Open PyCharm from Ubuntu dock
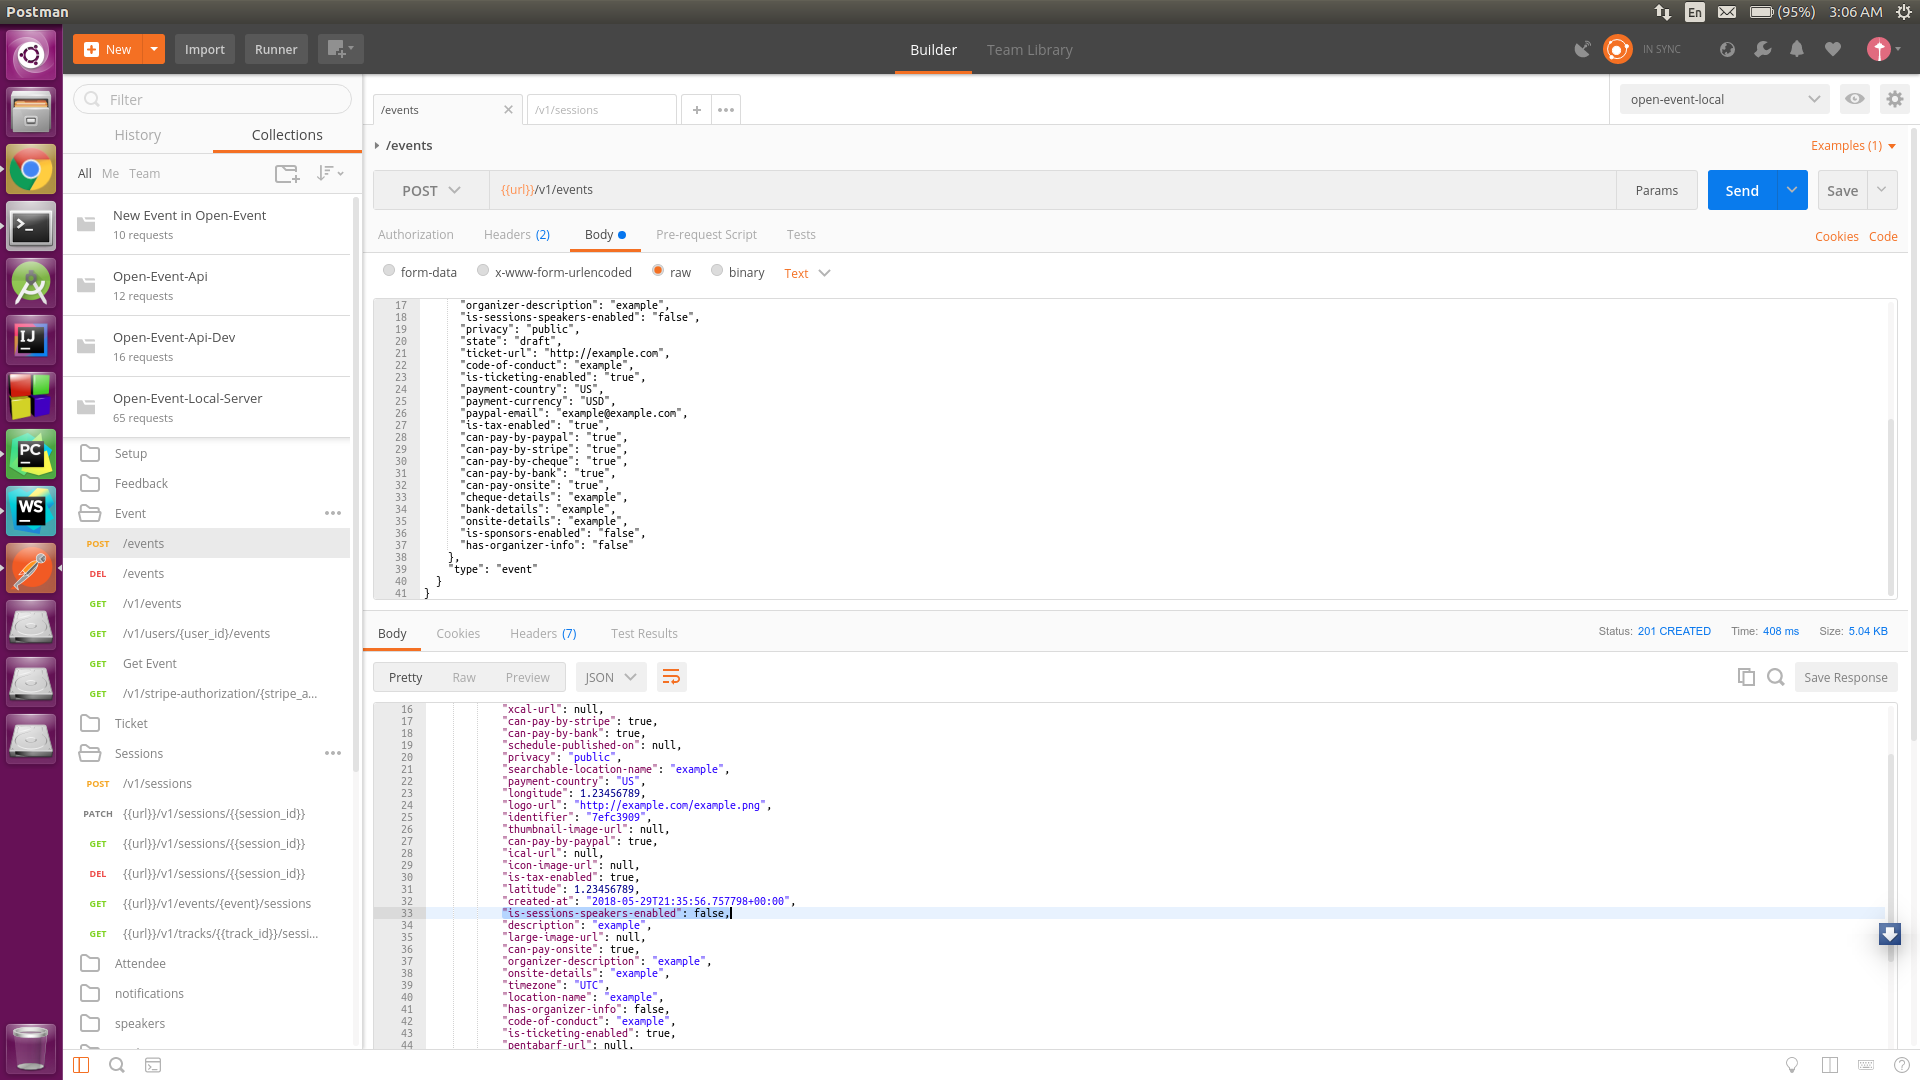The width and height of the screenshot is (1920, 1080). pyautogui.click(x=31, y=455)
